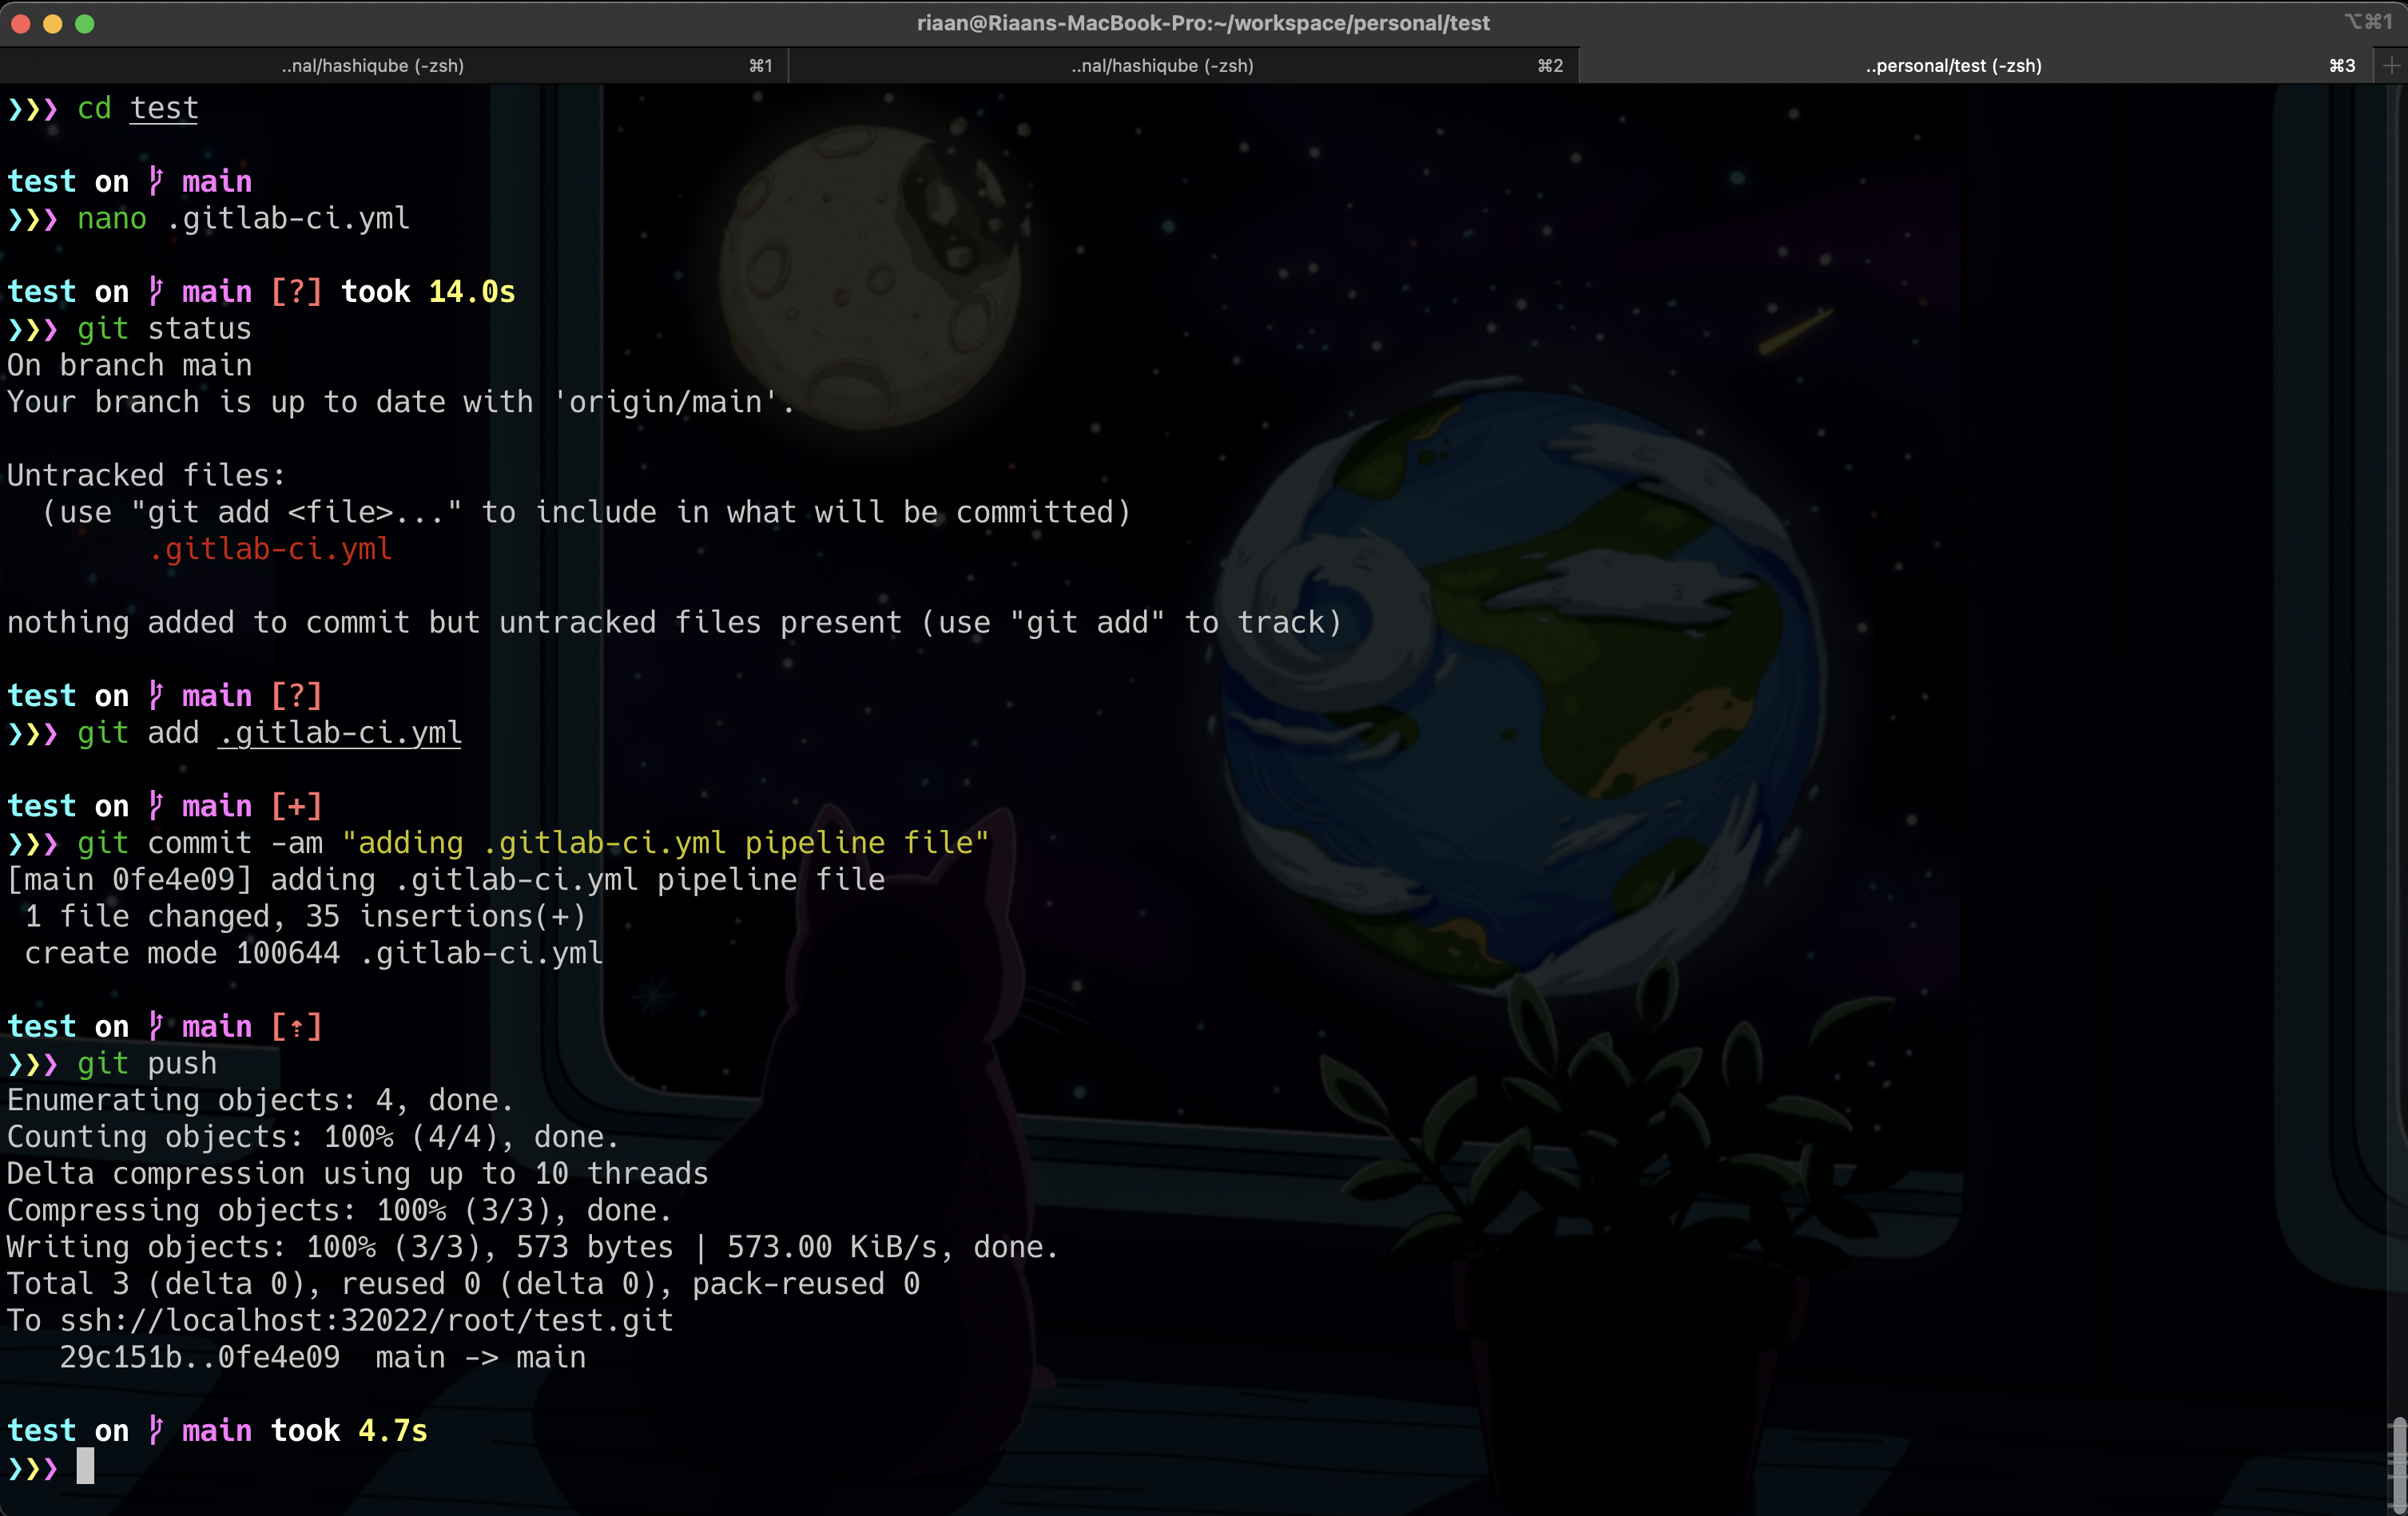Click the '[+]' staged status indicator
Screen dimensions: 2408x1516
[x=296, y=806]
